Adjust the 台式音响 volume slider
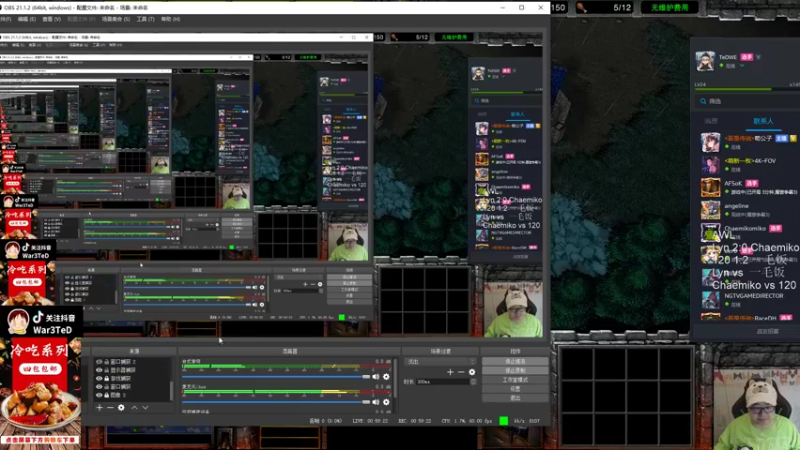Viewport: 800px width, 450px height. point(276,377)
